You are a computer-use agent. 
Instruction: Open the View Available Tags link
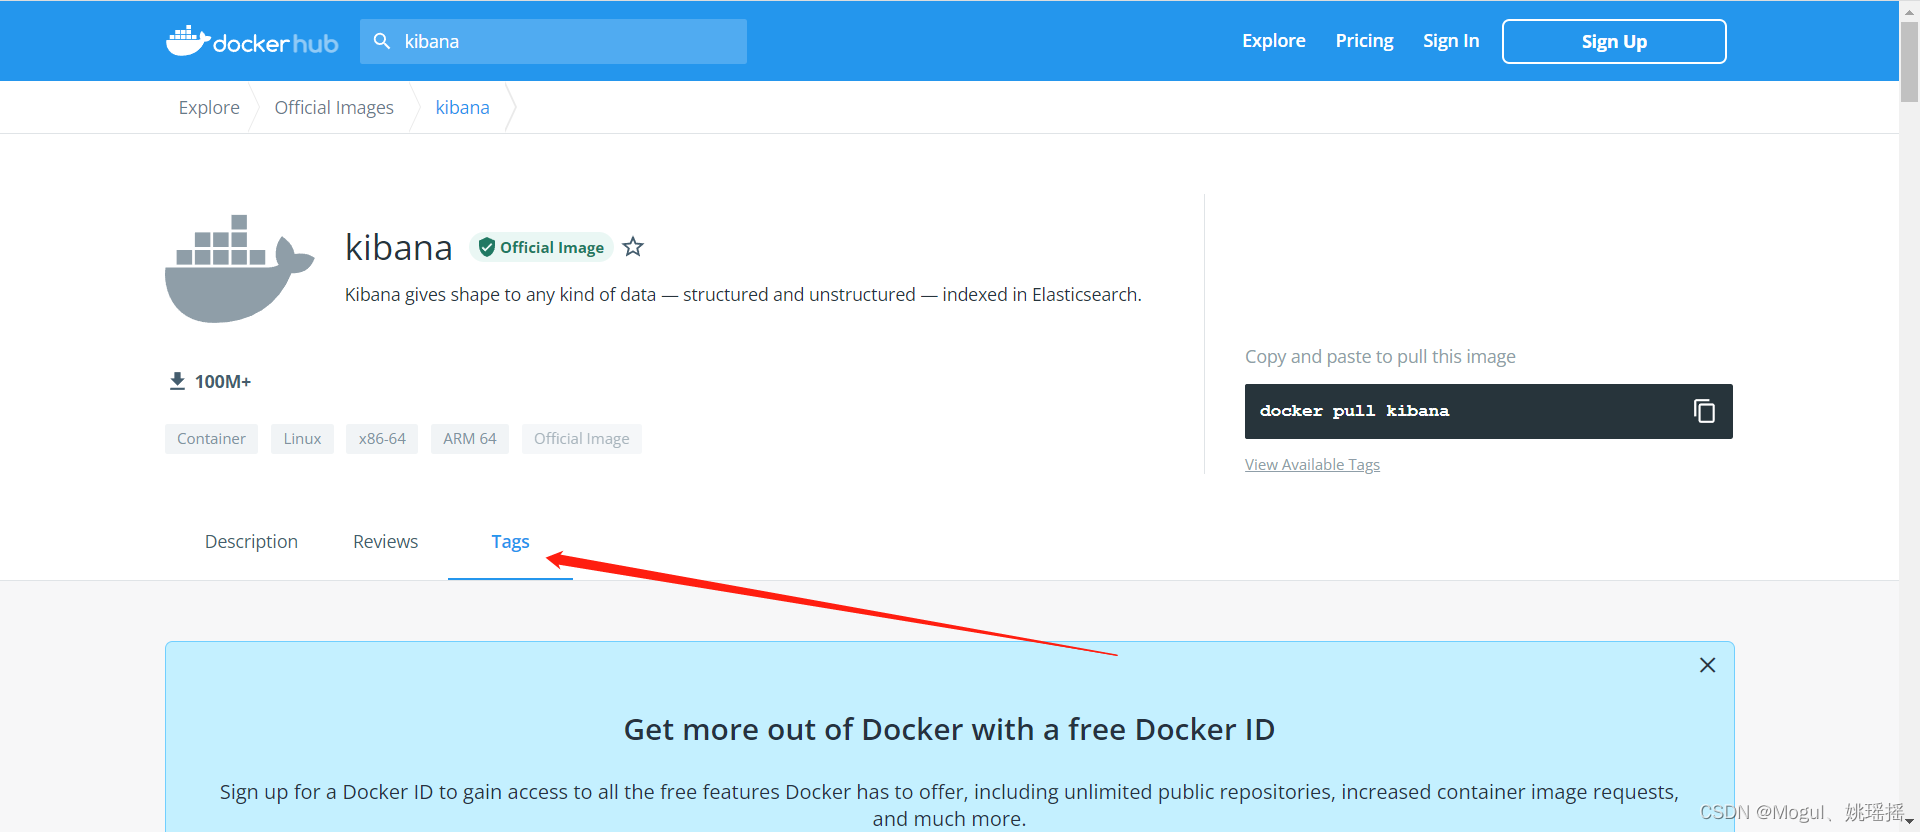pos(1312,465)
